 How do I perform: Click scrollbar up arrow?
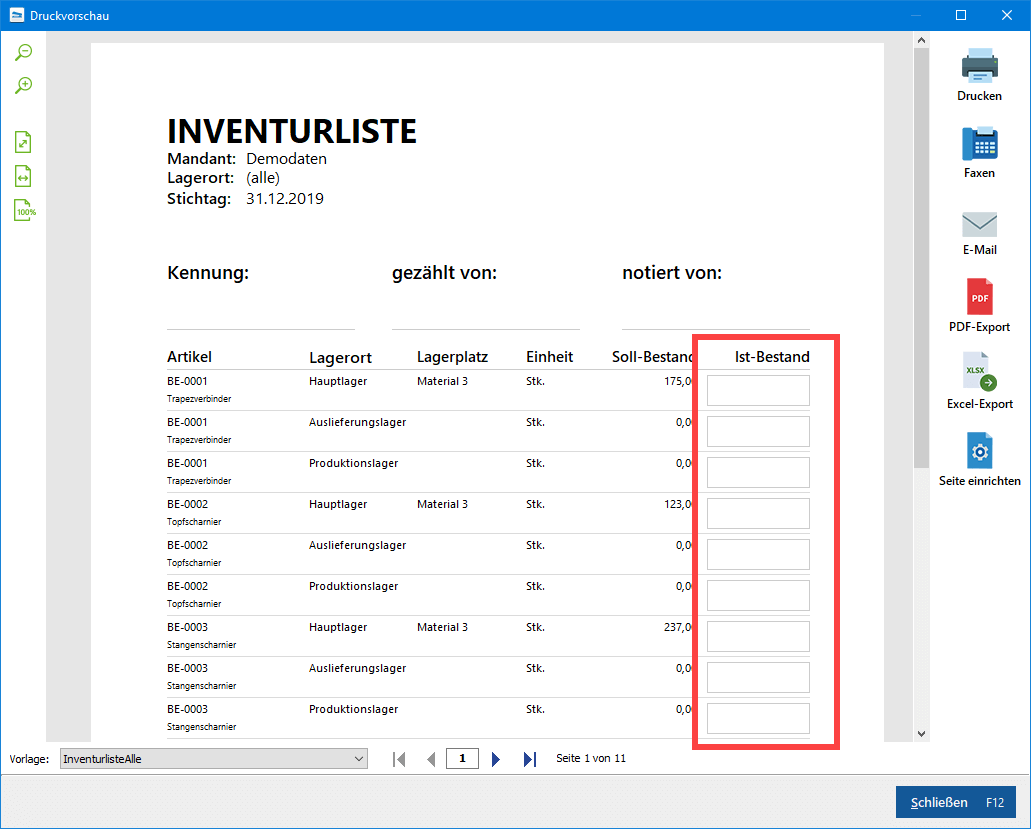[921, 40]
